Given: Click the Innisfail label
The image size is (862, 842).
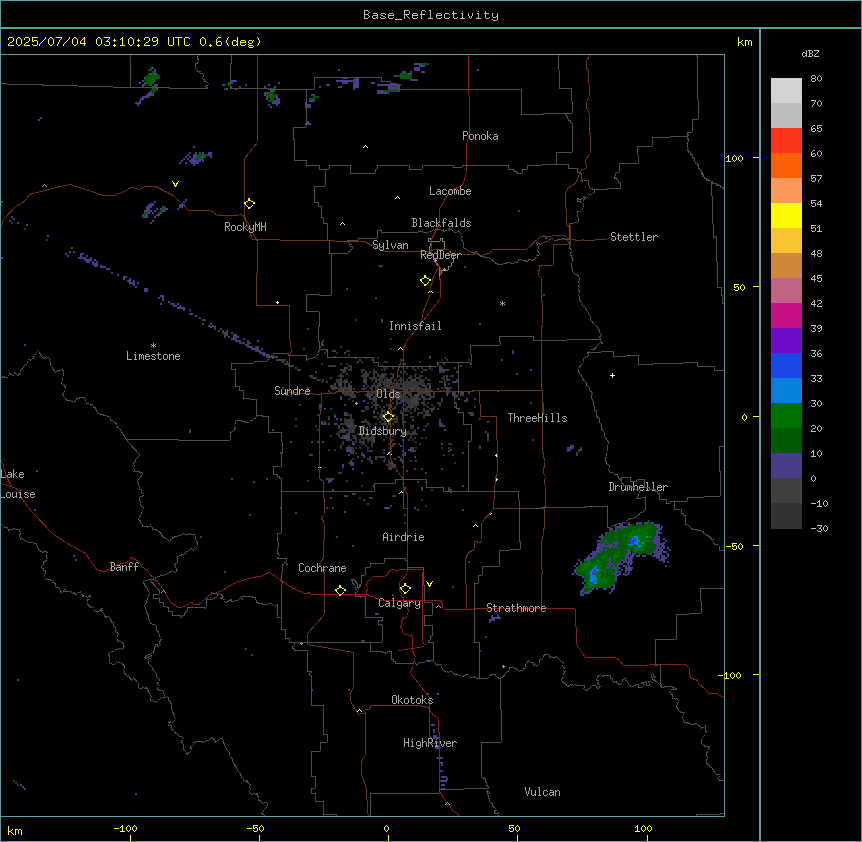Looking at the screenshot, I should click(415, 326).
